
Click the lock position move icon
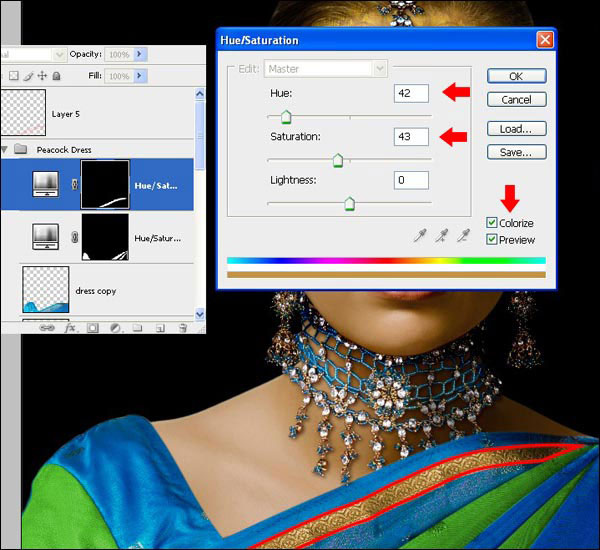pos(42,76)
